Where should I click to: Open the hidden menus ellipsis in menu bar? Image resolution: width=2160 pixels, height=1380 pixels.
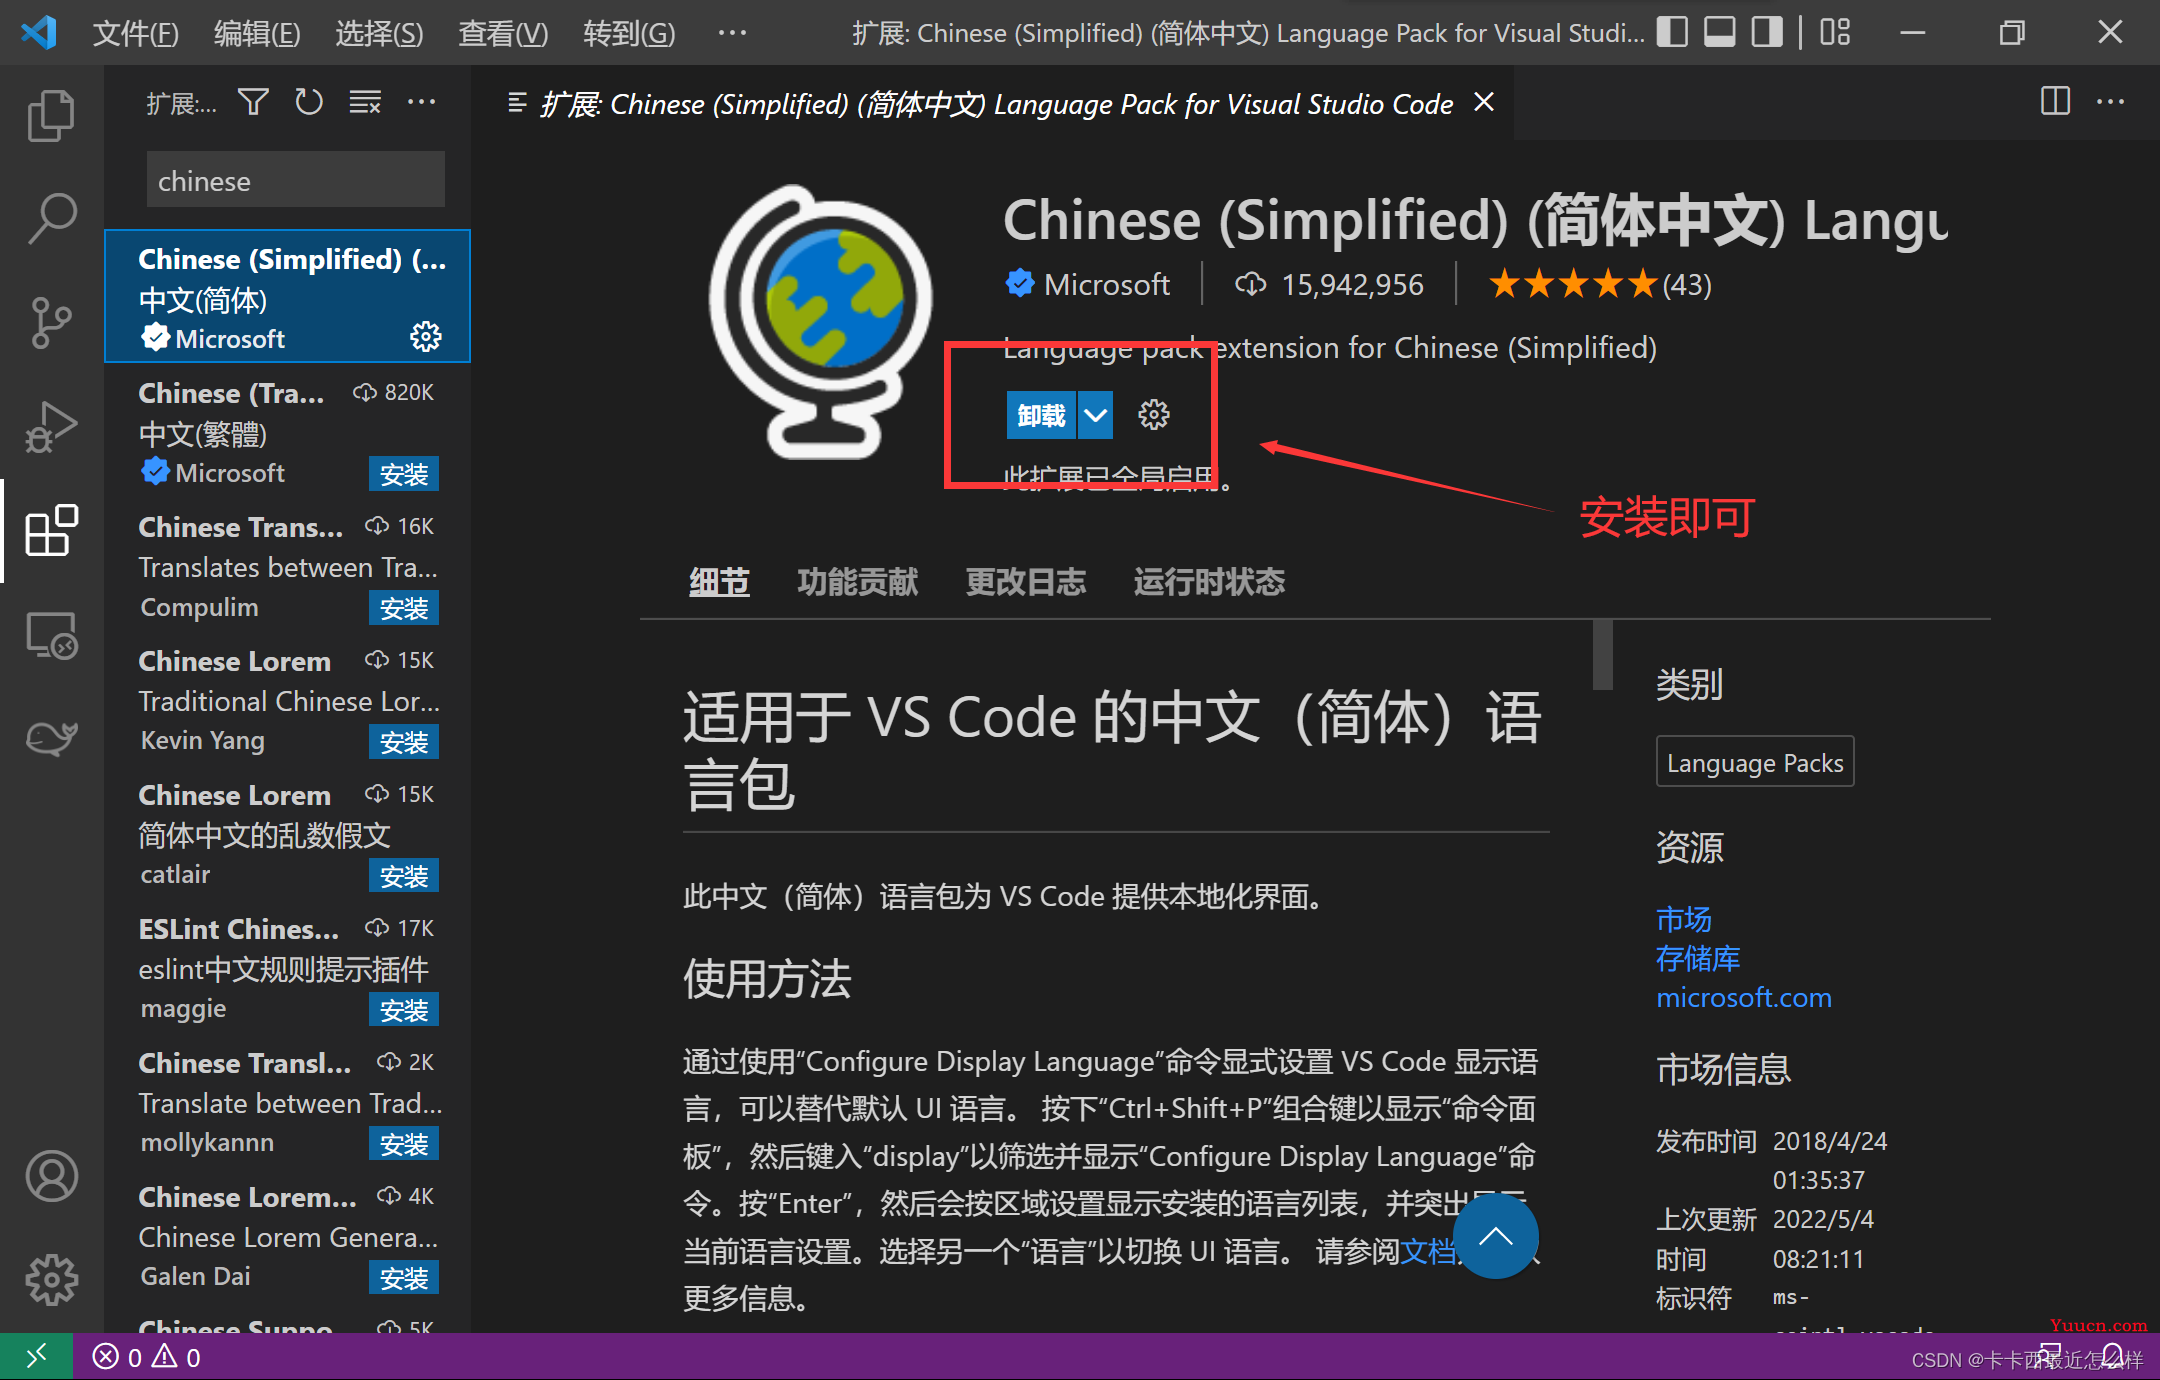click(732, 33)
